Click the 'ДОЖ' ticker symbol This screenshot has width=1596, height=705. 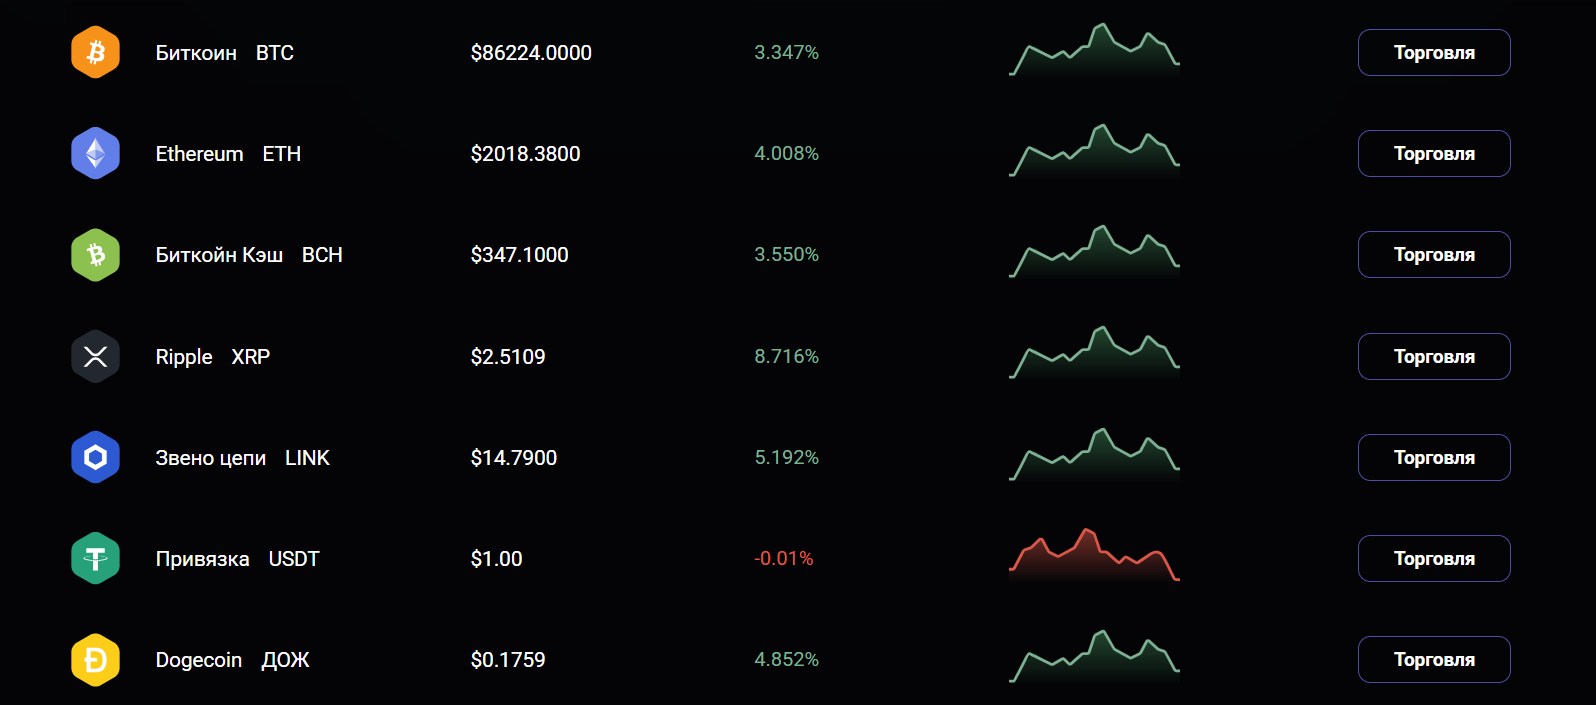click(x=286, y=660)
